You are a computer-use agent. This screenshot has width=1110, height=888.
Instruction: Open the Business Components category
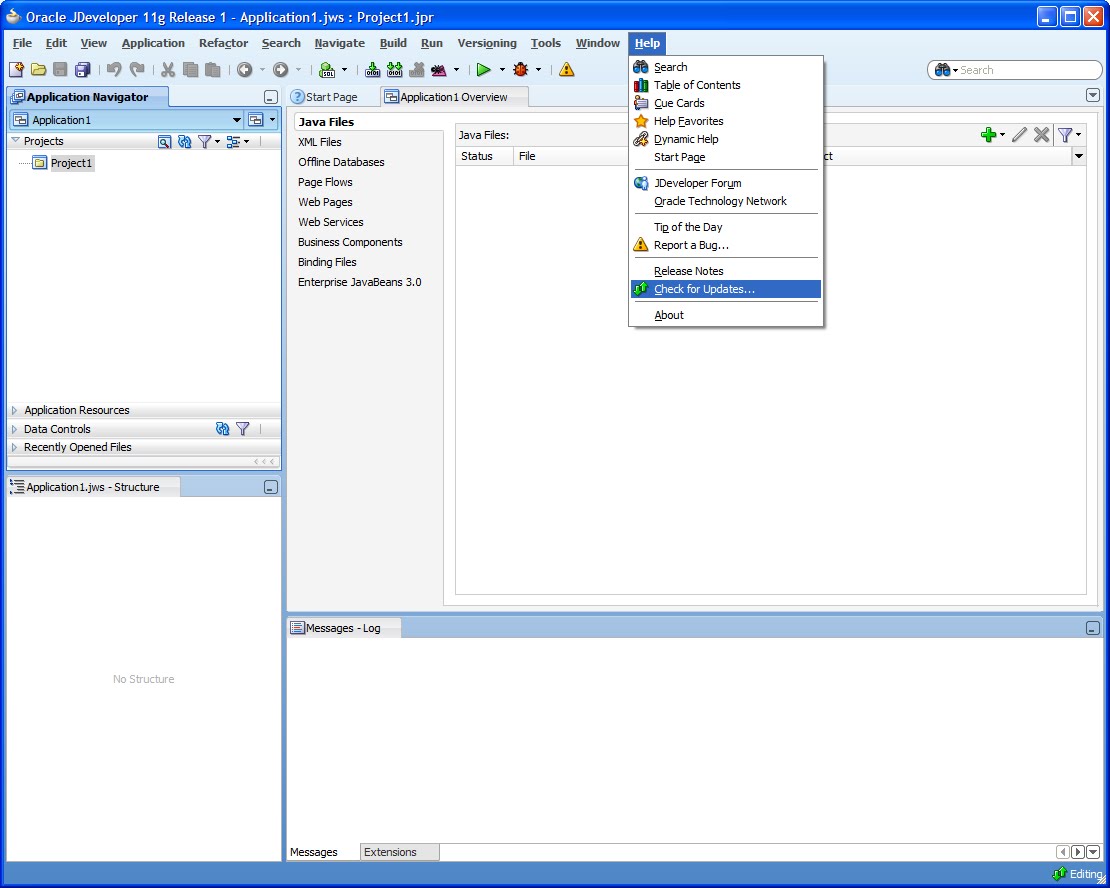[350, 241]
